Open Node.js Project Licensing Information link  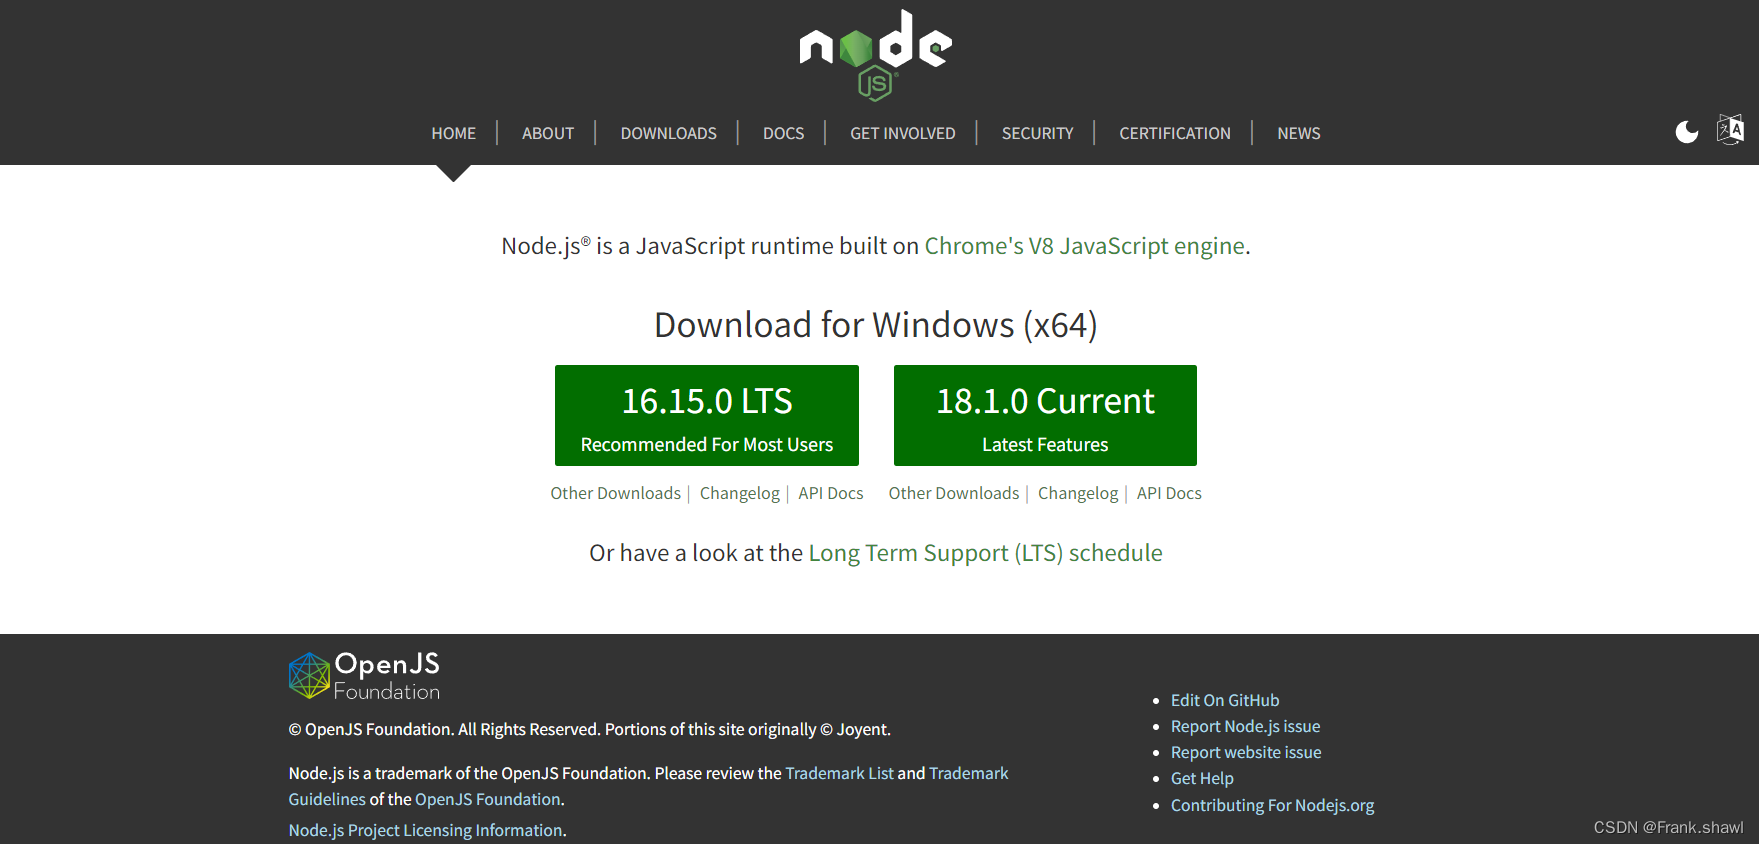(425, 830)
